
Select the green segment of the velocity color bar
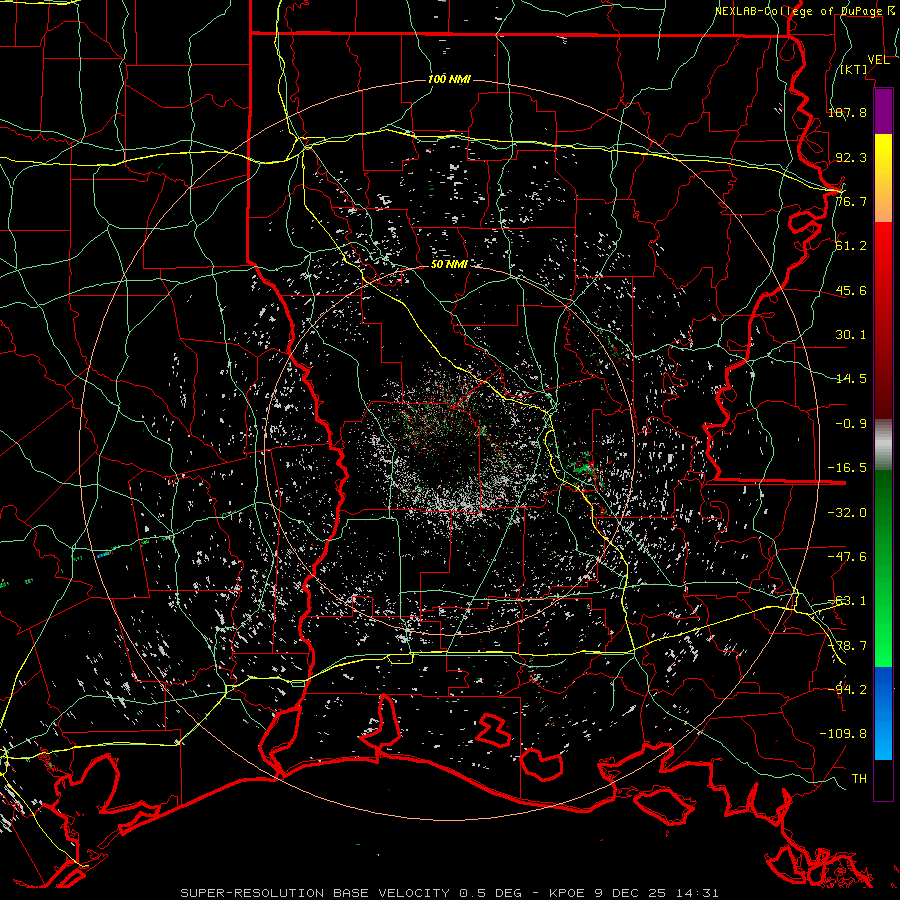pos(883,569)
